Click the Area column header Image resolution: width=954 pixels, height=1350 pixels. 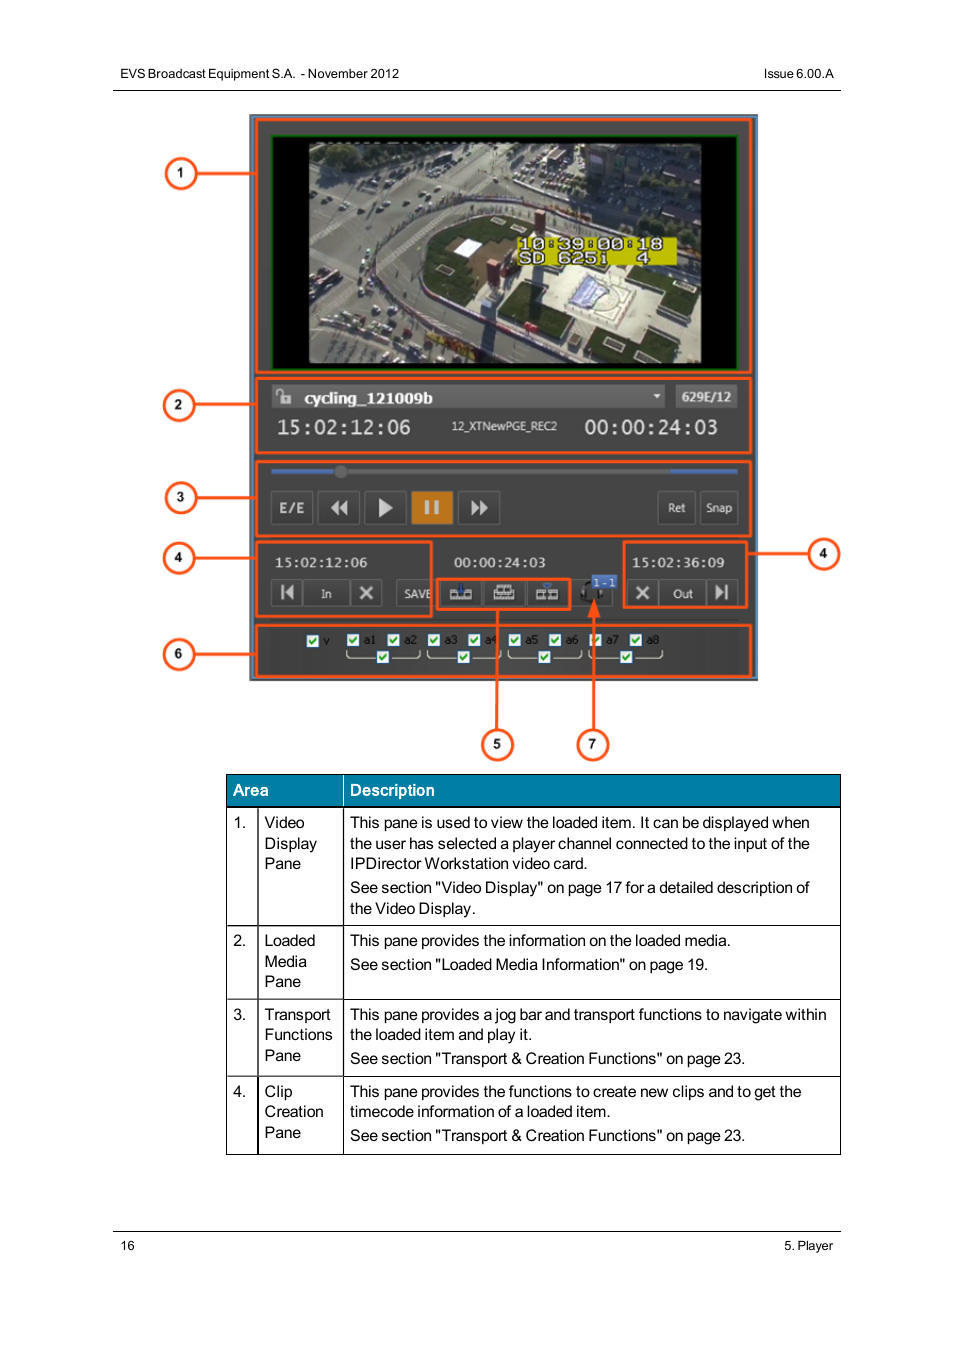tap(285, 790)
